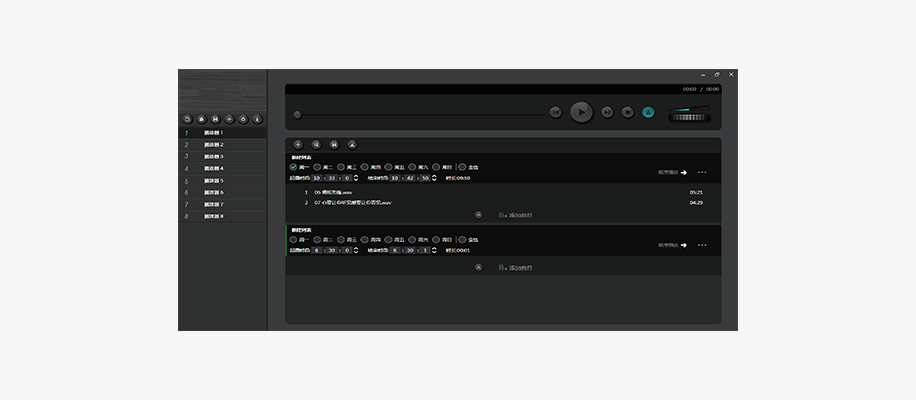Screen dimensions: 916x400
Task: Uncheck 周一 in the first schedule
Action: (x=294, y=167)
